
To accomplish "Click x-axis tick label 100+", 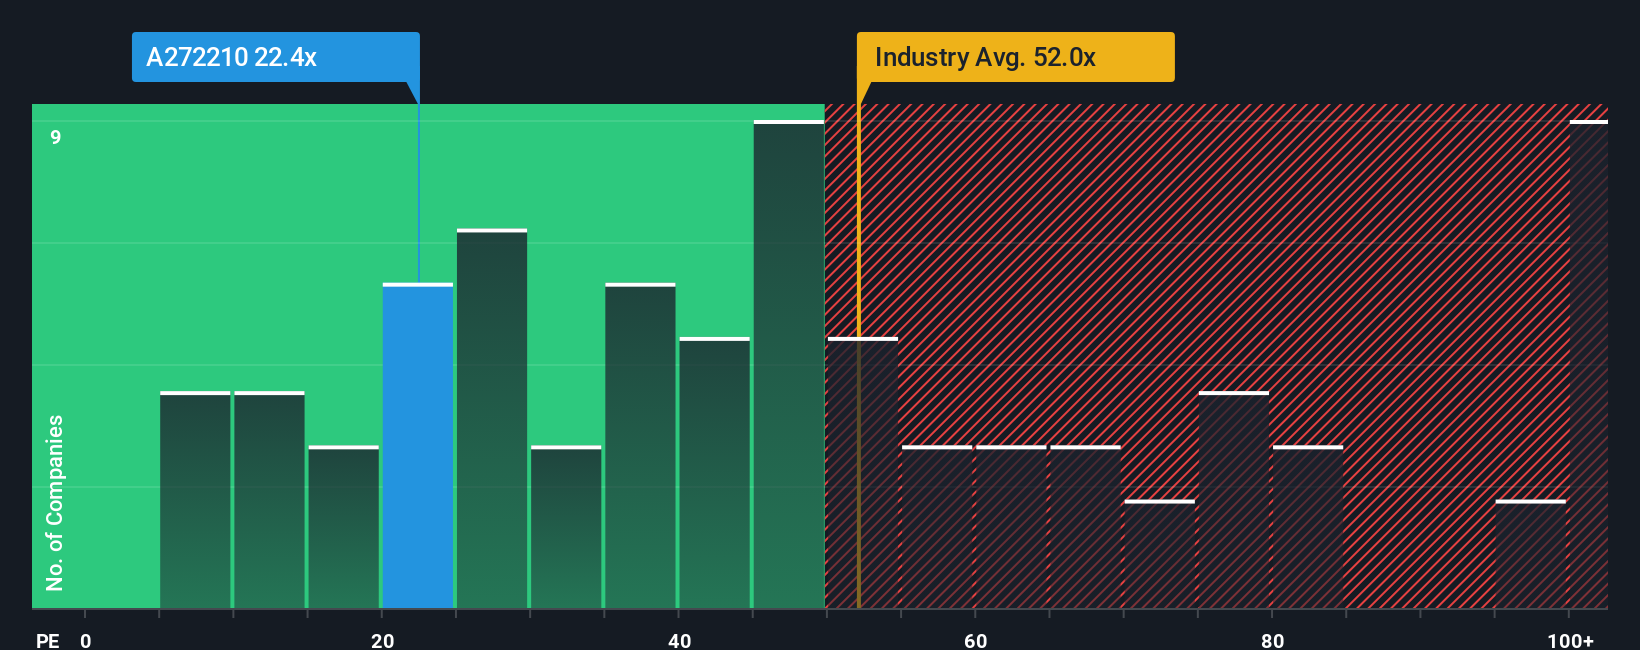I will tap(1571, 640).
